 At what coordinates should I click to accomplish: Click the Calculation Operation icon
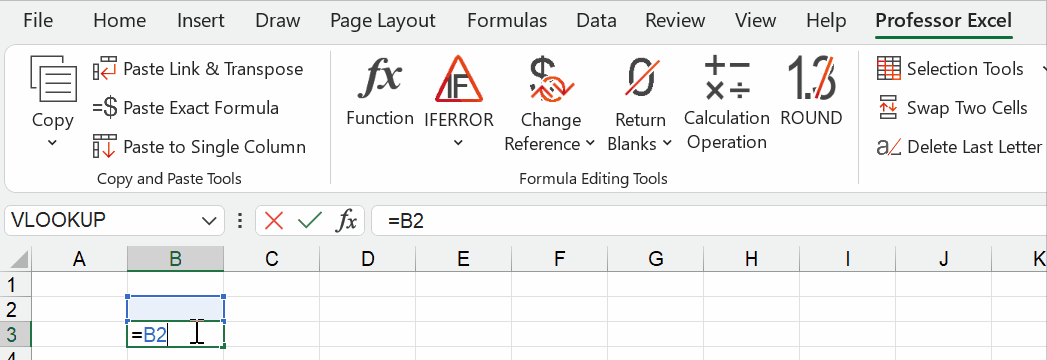point(726,77)
